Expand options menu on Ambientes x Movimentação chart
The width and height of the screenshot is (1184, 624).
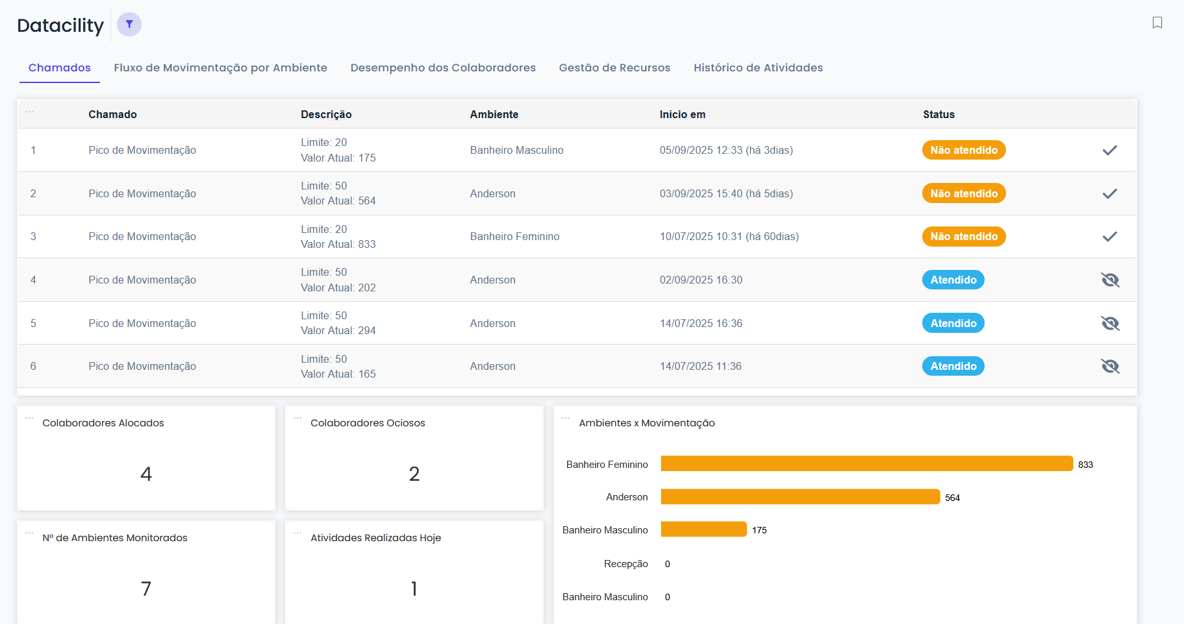click(x=566, y=419)
